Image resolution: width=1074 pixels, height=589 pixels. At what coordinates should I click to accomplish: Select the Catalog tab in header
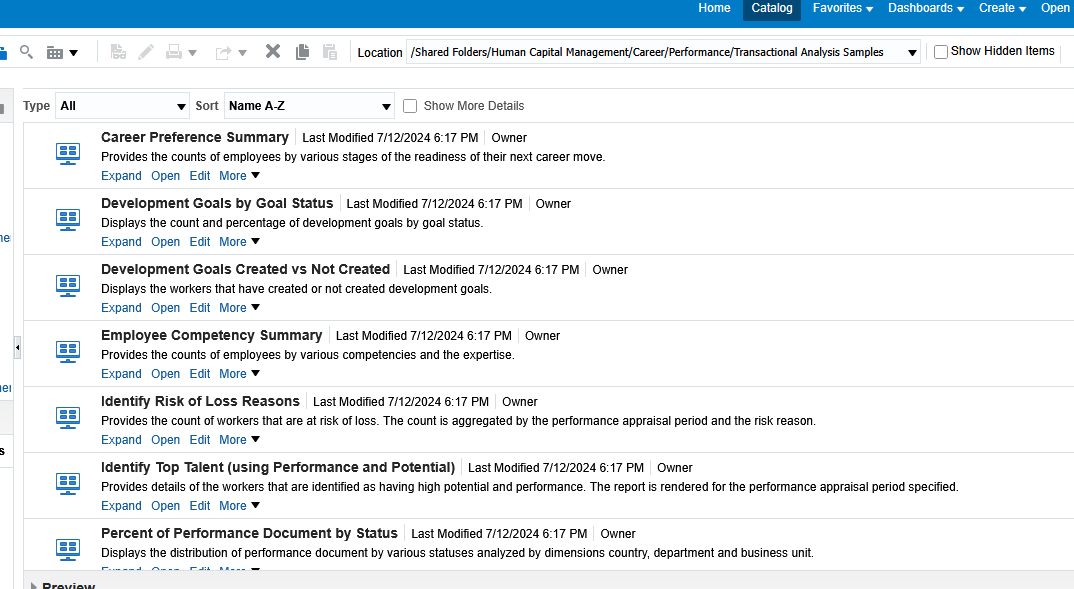[772, 9]
